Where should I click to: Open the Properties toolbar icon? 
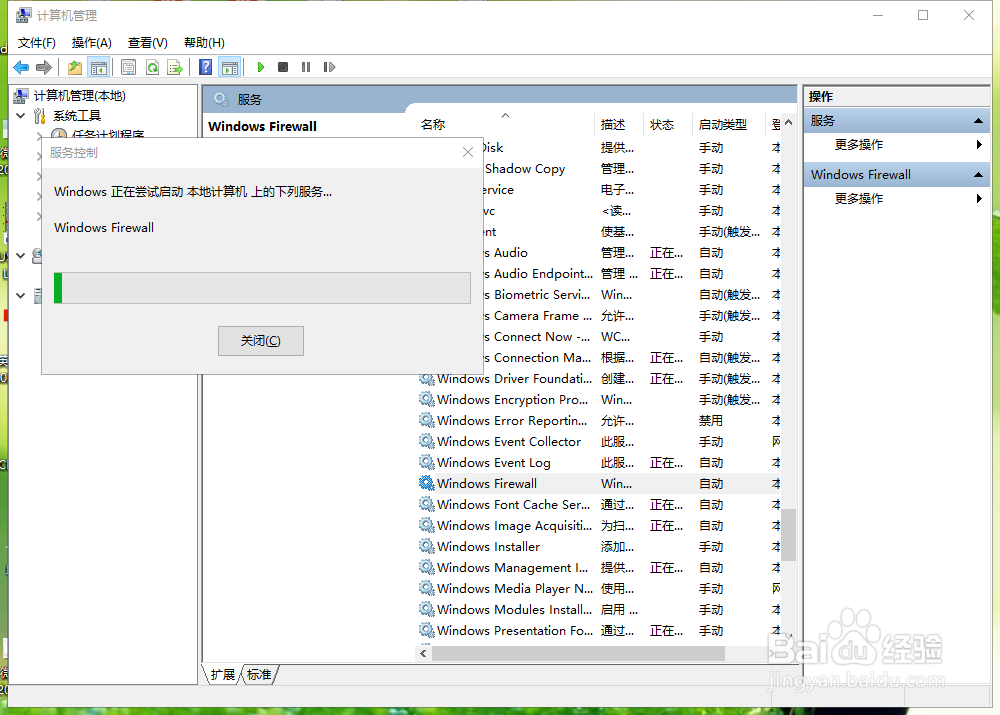(x=128, y=67)
